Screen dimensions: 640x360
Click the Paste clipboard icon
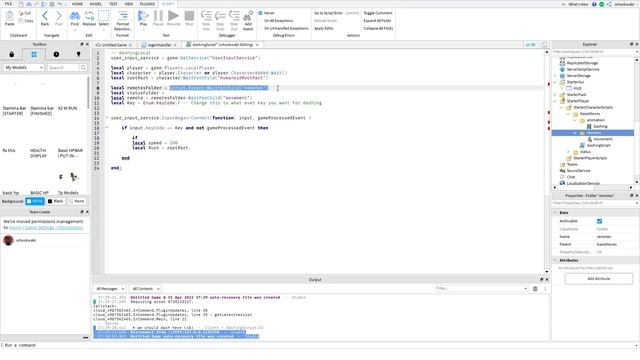[9, 17]
